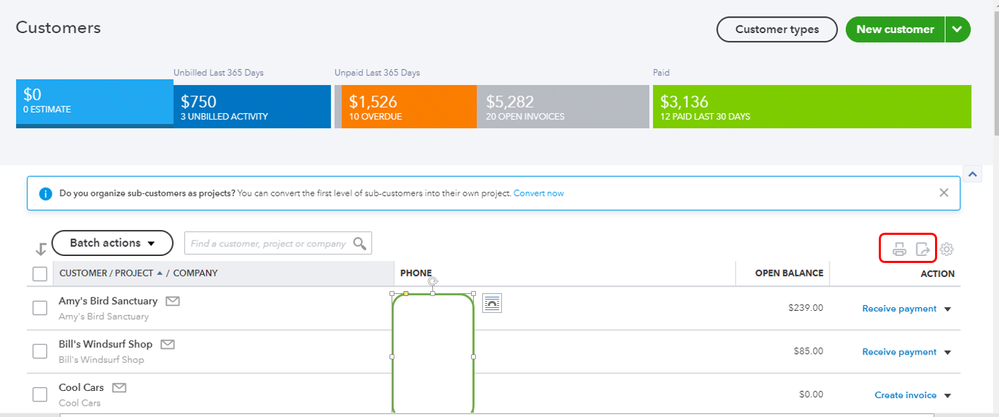This screenshot has width=999, height=417.
Task: Close the sub-customers info banner
Action: tap(944, 192)
